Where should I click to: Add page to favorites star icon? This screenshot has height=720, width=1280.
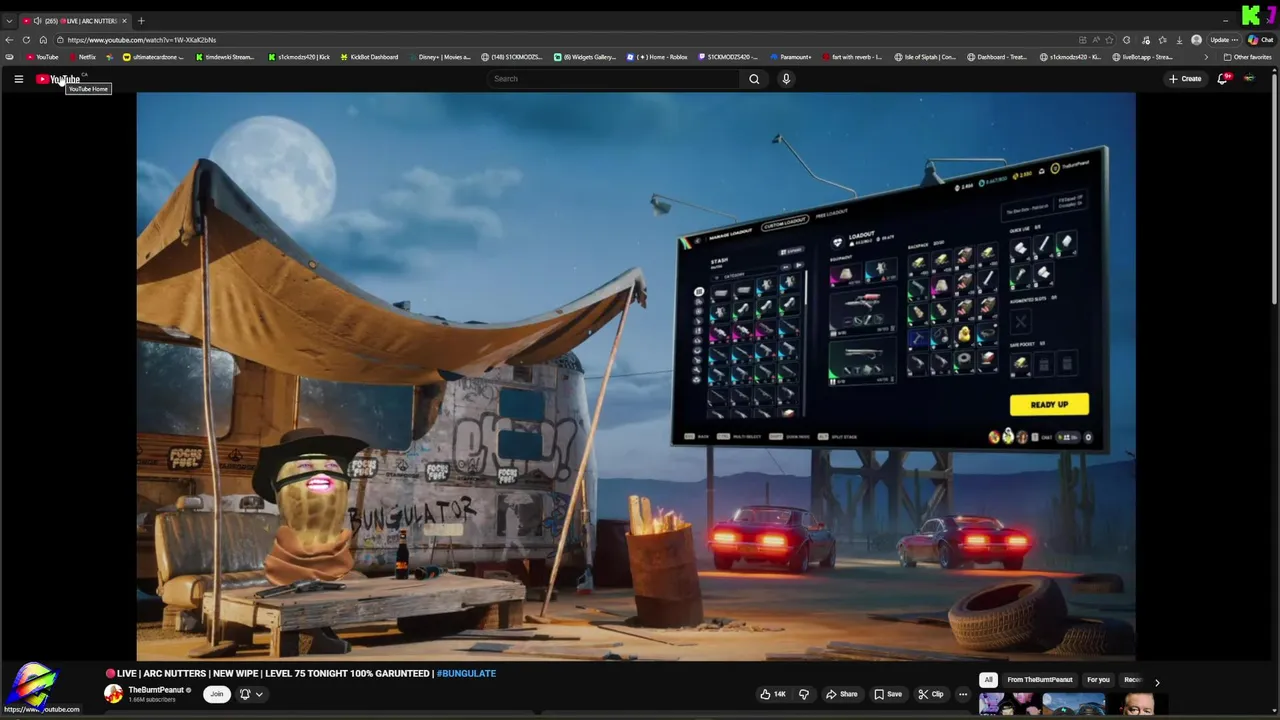pyautogui.click(x=1109, y=40)
